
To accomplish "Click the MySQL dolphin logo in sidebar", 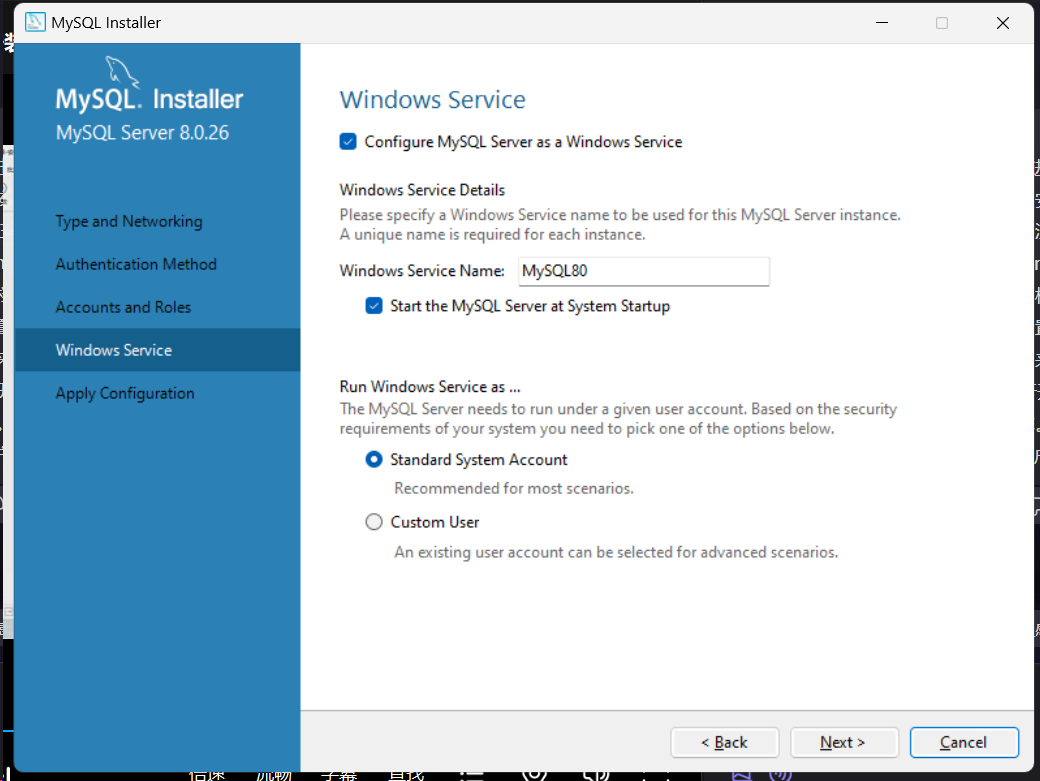I will pos(123,72).
